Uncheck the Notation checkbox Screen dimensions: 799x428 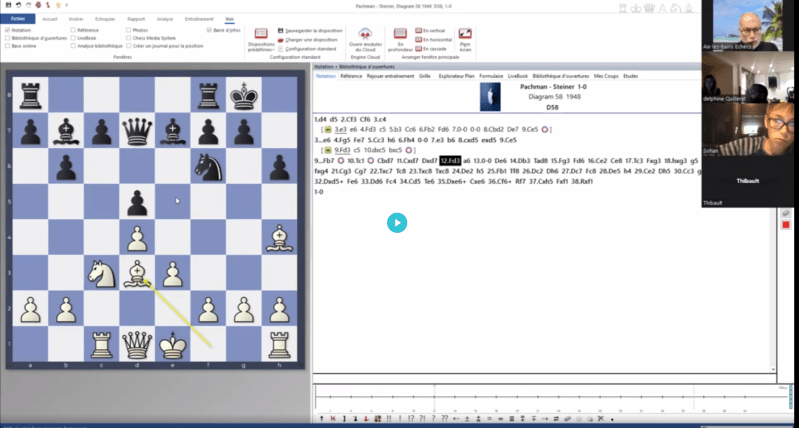coord(8,31)
